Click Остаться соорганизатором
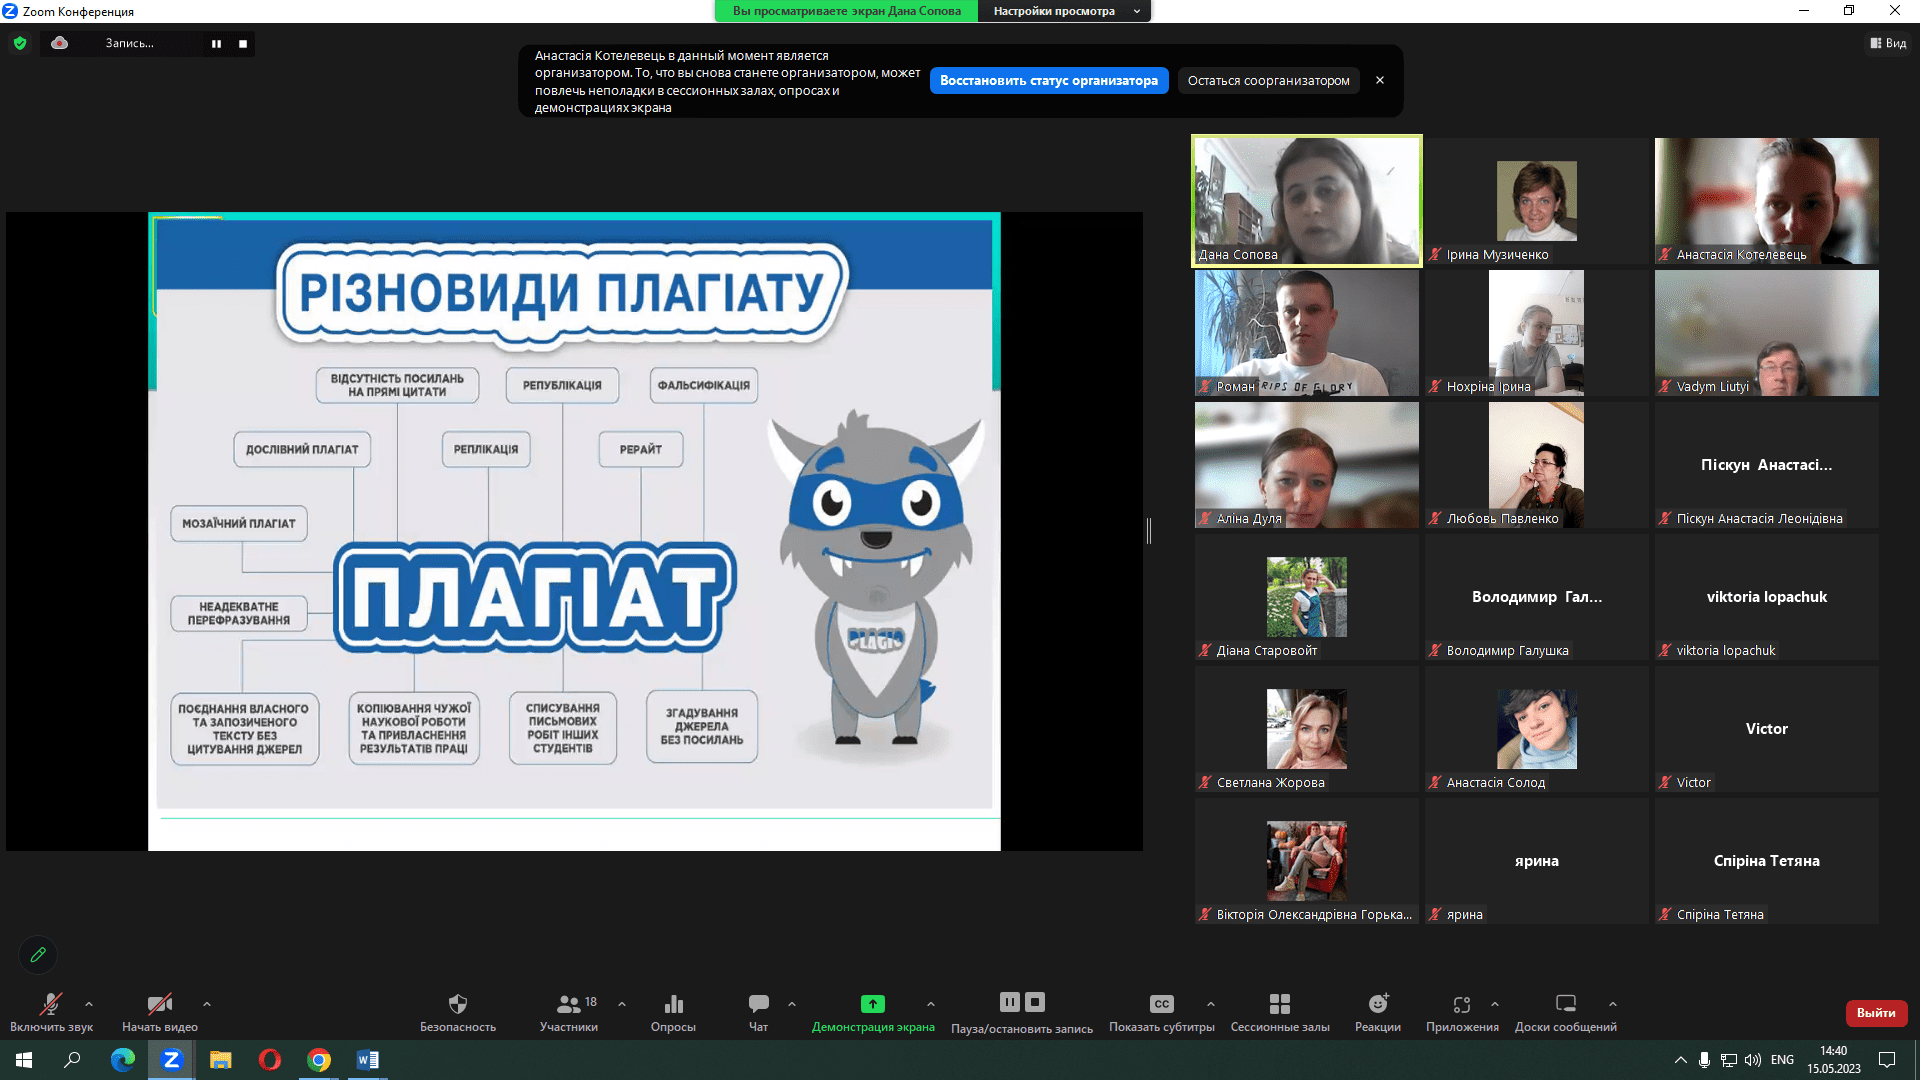The width and height of the screenshot is (1920, 1080). [x=1268, y=80]
